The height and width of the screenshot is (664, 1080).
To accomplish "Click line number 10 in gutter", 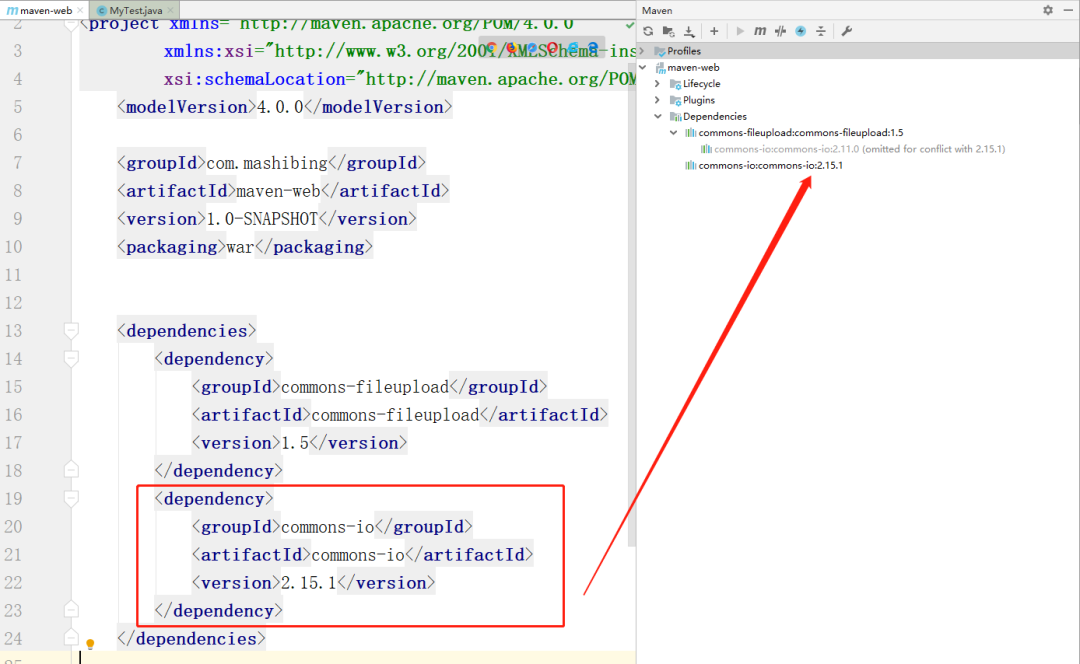I will 14,247.
